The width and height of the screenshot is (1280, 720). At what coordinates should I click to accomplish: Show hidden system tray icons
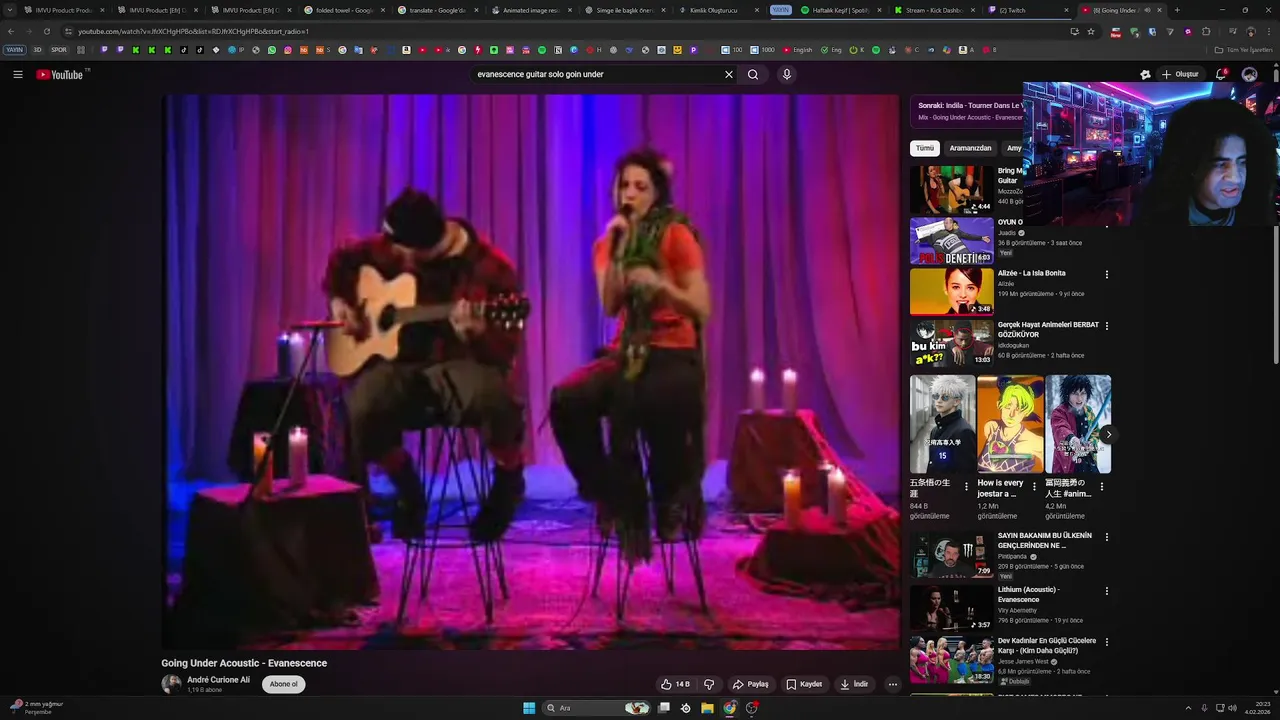coord(1188,708)
